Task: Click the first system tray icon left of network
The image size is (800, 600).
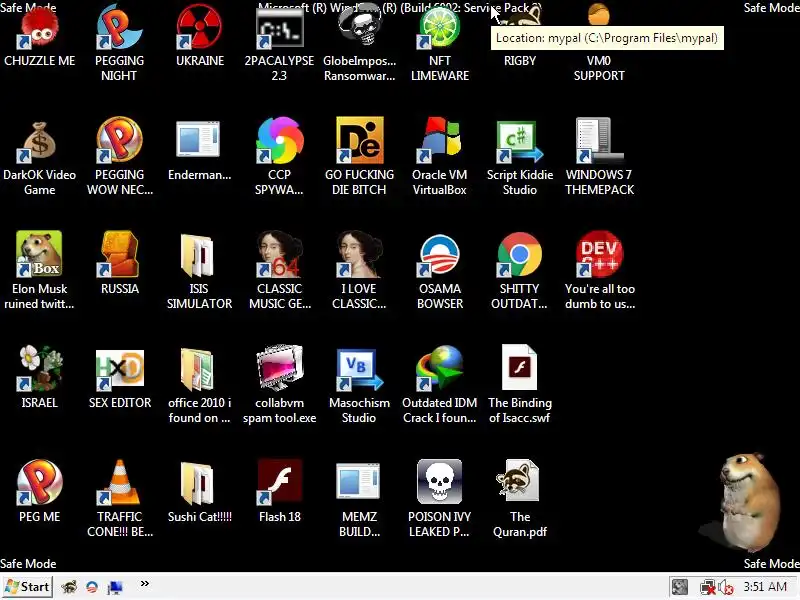Action: 680,587
